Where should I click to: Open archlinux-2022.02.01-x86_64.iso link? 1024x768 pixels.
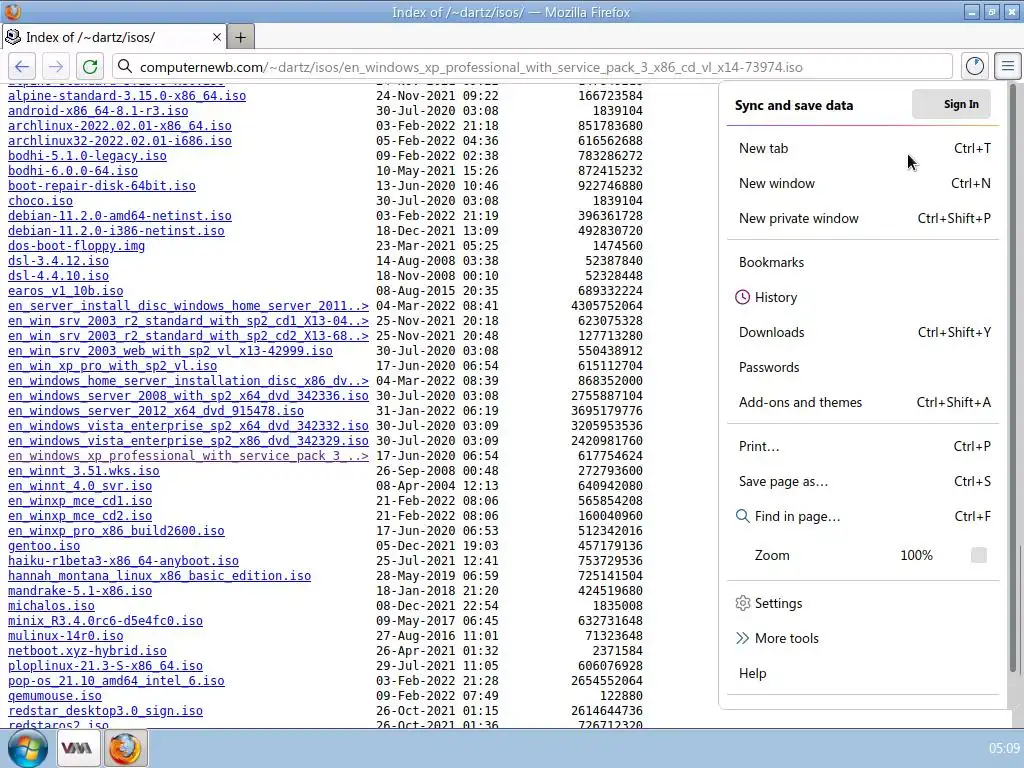[x=120, y=126]
